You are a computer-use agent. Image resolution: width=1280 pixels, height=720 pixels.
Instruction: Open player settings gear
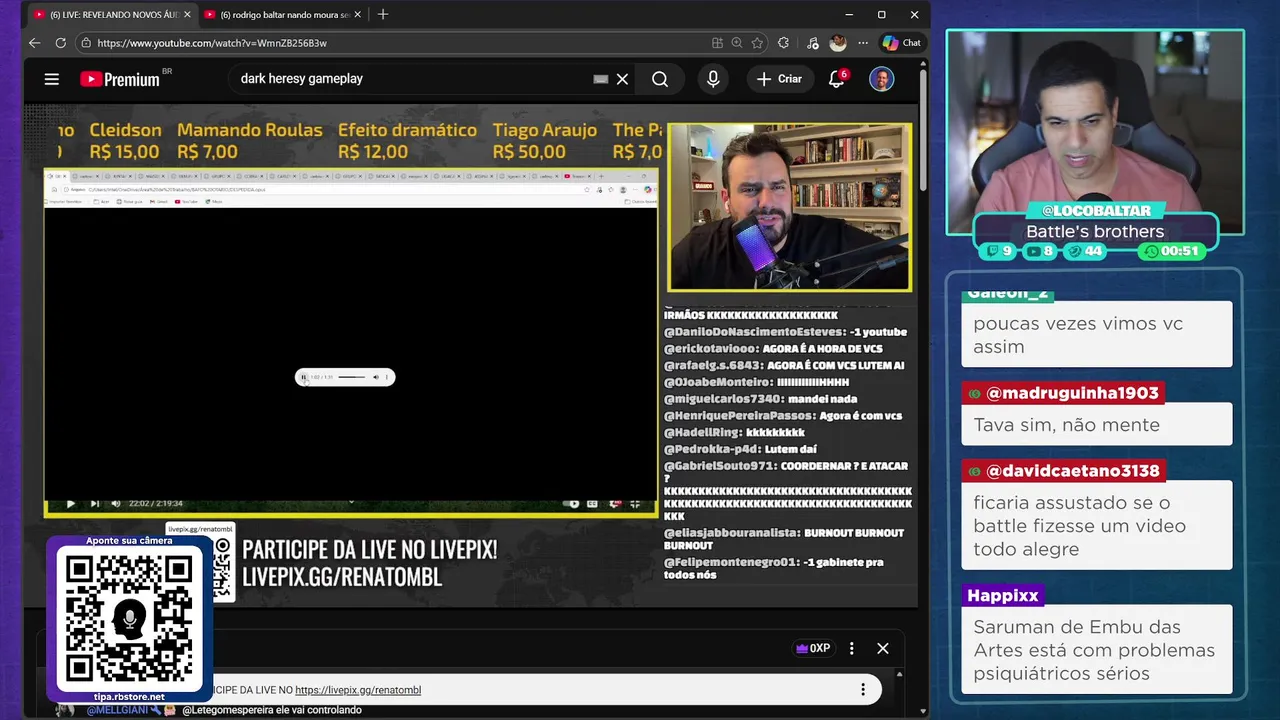point(615,503)
